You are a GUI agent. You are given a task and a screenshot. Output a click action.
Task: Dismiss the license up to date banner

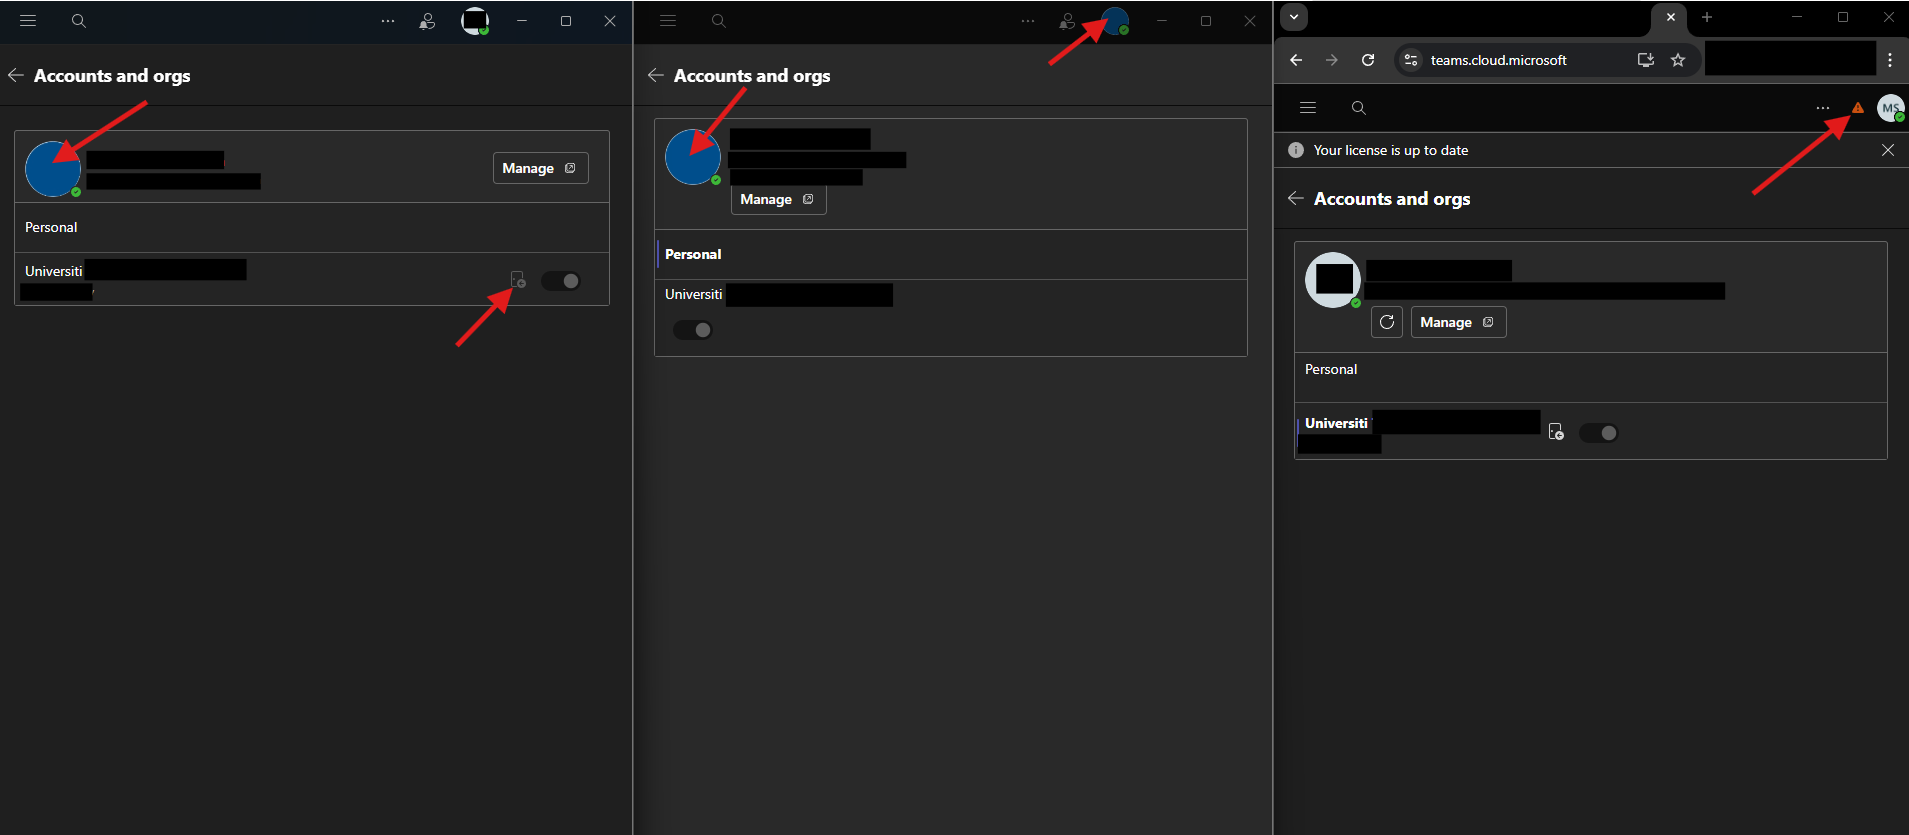1888,150
